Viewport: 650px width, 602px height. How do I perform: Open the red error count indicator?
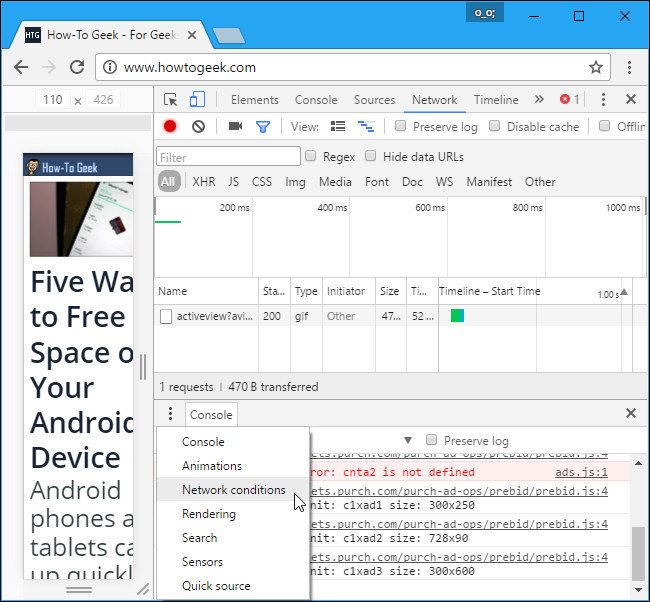(570, 99)
